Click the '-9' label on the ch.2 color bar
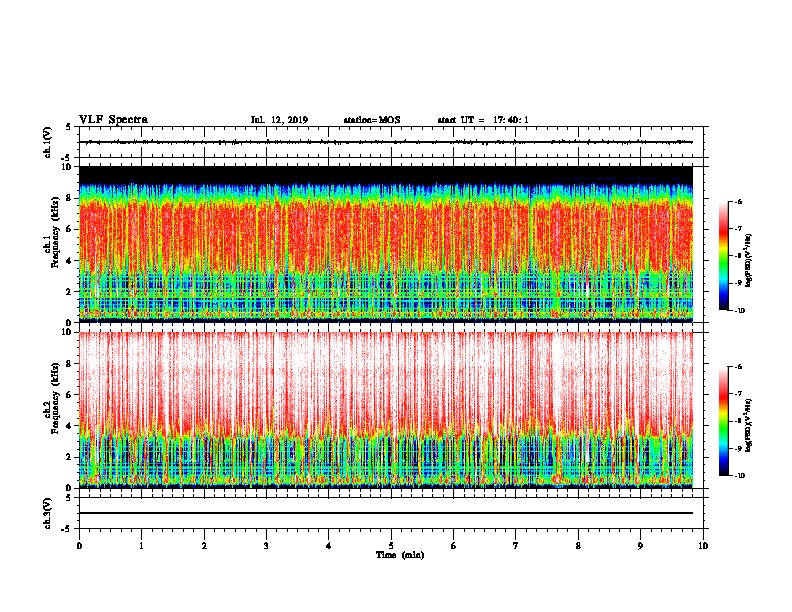792x612 pixels. [738, 448]
